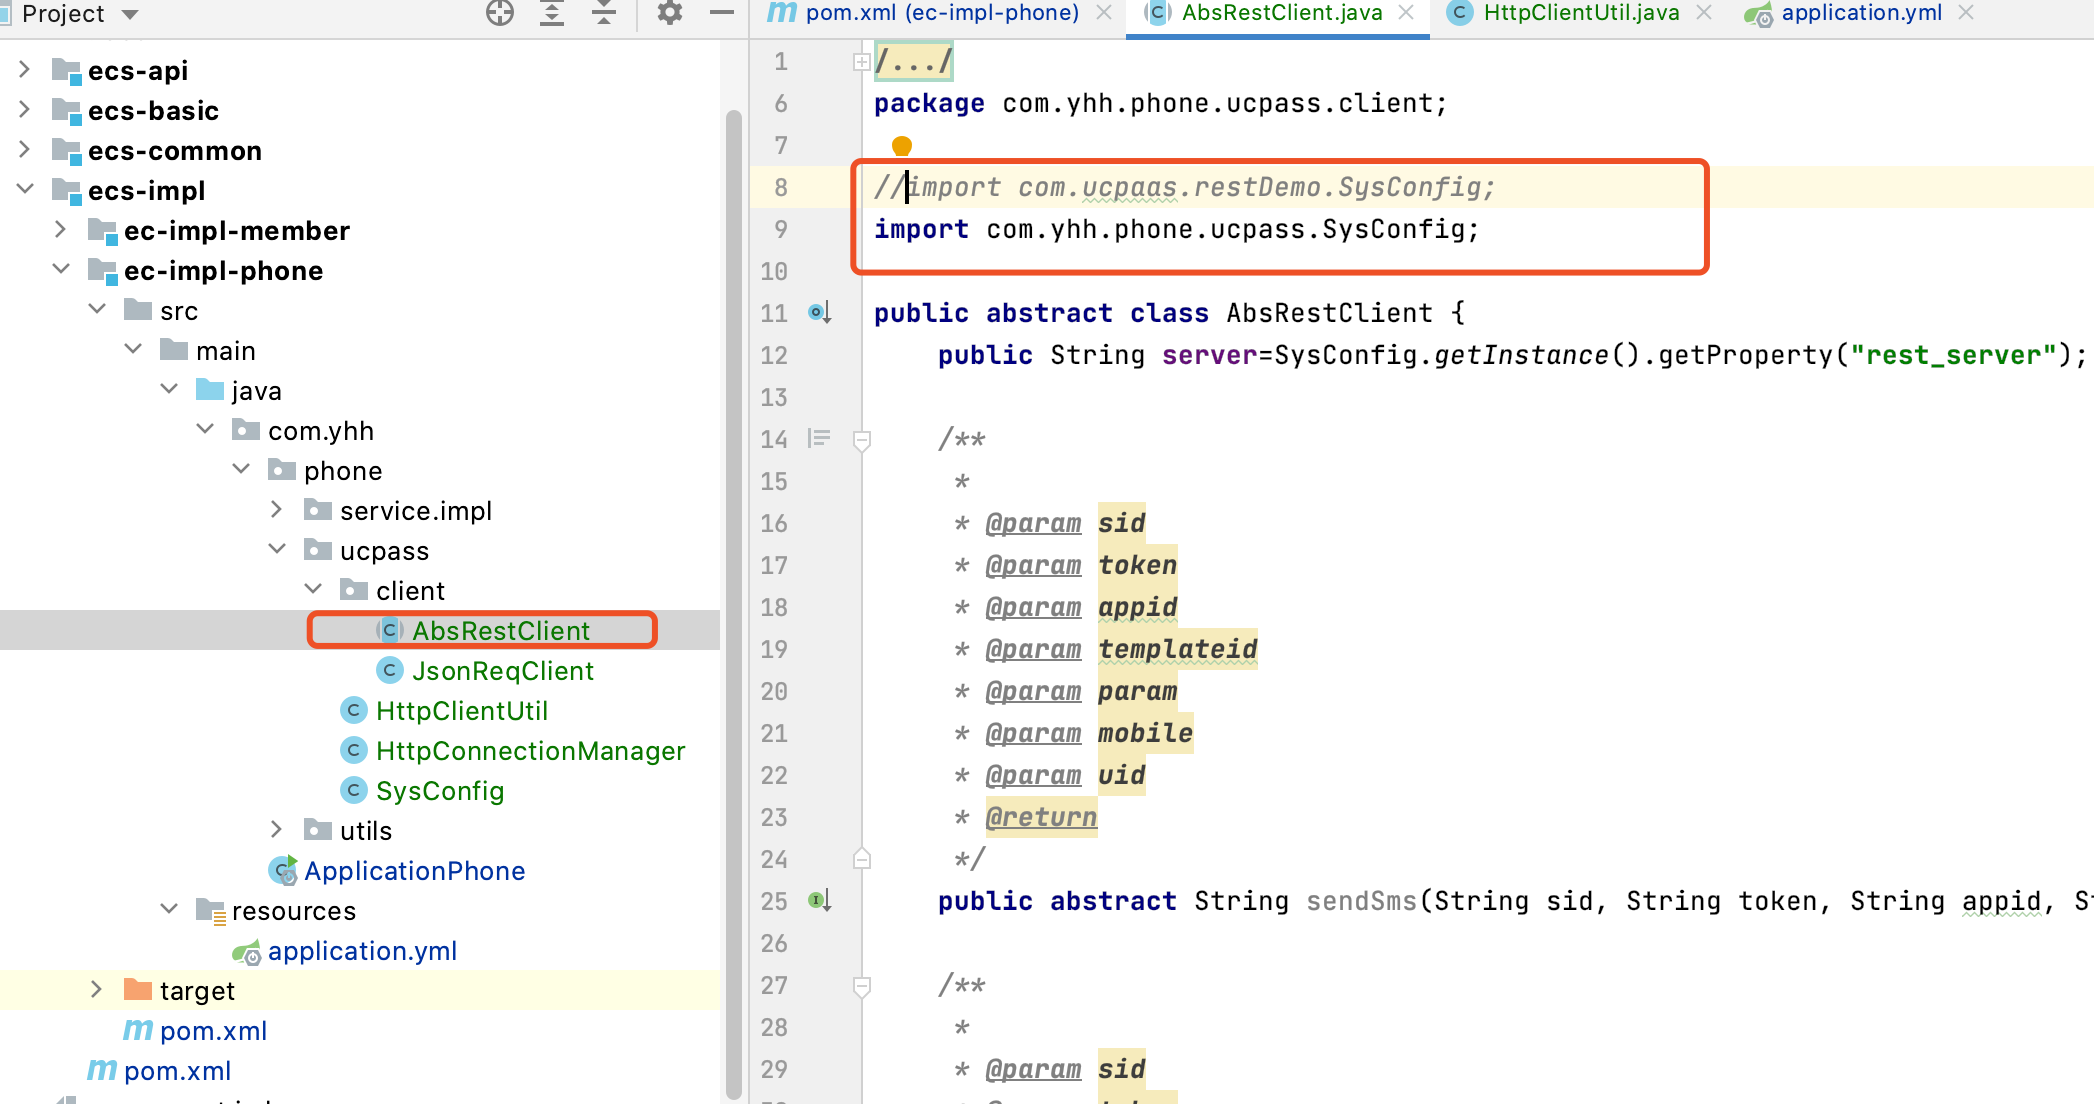Collapse the ec-impl-phone module node
Viewport: 2094px width, 1104px height.
61,270
